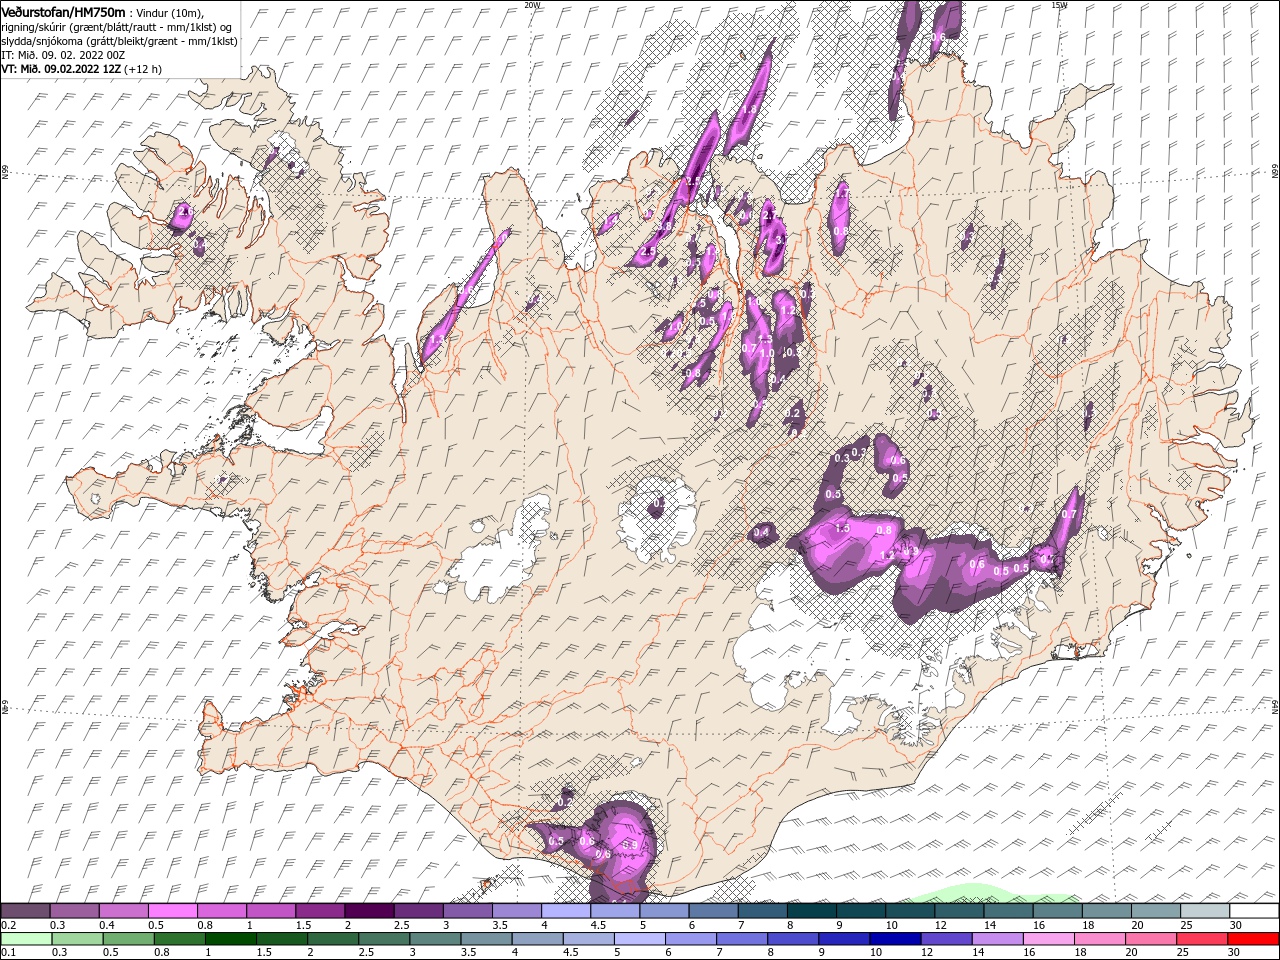Select rain-scale swatch between 5 and 6

[x=639, y=939]
